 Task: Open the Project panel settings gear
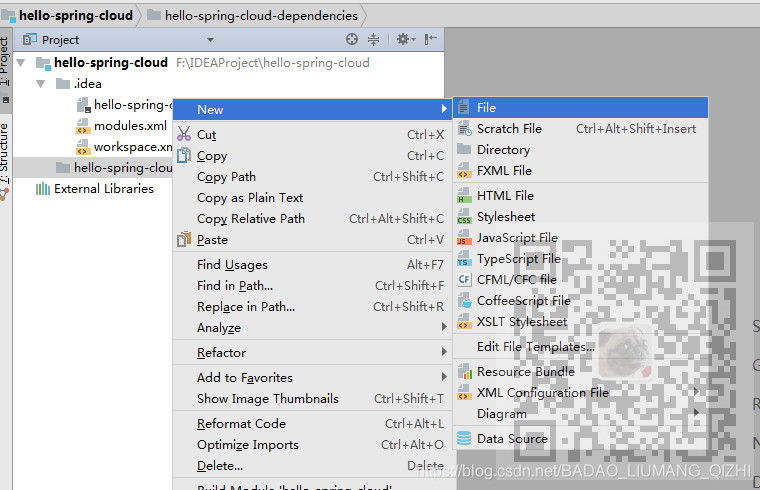pyautogui.click(x=405, y=39)
